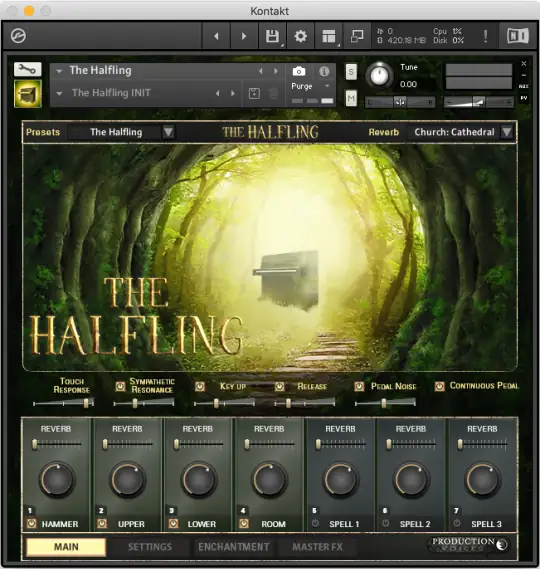The image size is (540, 569).
Task: Click the info i icon
Action: (324, 71)
